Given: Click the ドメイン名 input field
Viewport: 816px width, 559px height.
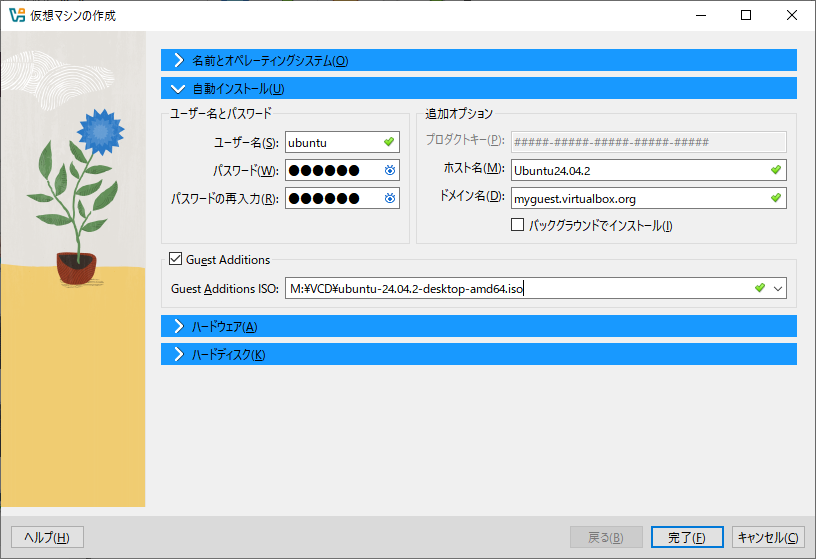Looking at the screenshot, I should pos(648,198).
